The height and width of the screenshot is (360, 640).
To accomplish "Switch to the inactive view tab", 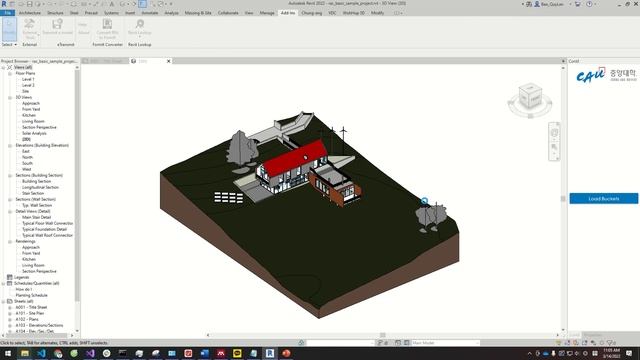I will point(105,61).
